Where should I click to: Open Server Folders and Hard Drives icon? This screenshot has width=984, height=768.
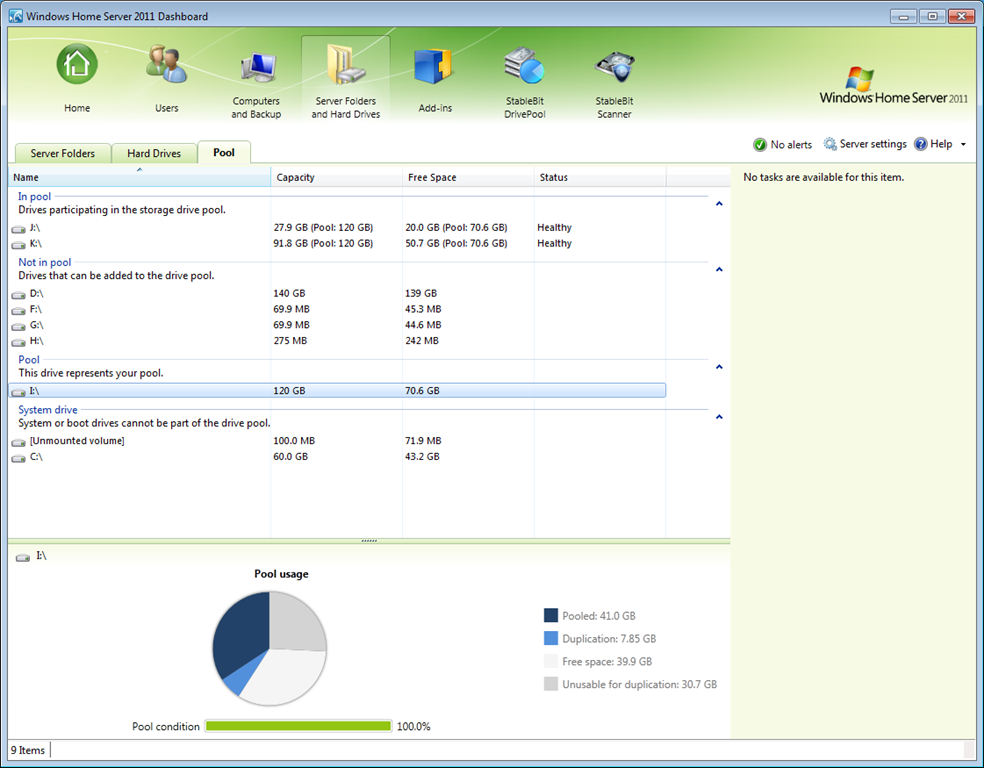[x=346, y=64]
